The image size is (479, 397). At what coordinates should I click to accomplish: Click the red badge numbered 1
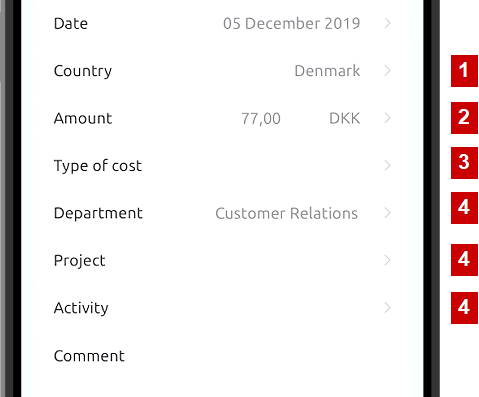(x=464, y=71)
